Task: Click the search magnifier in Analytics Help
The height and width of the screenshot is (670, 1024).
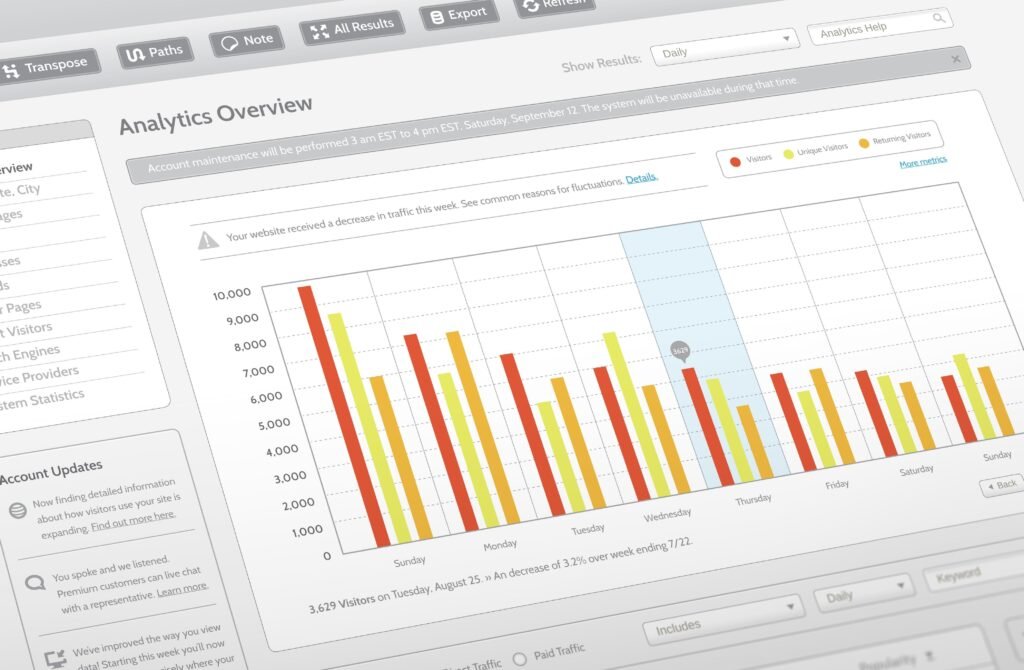Action: coord(938,18)
